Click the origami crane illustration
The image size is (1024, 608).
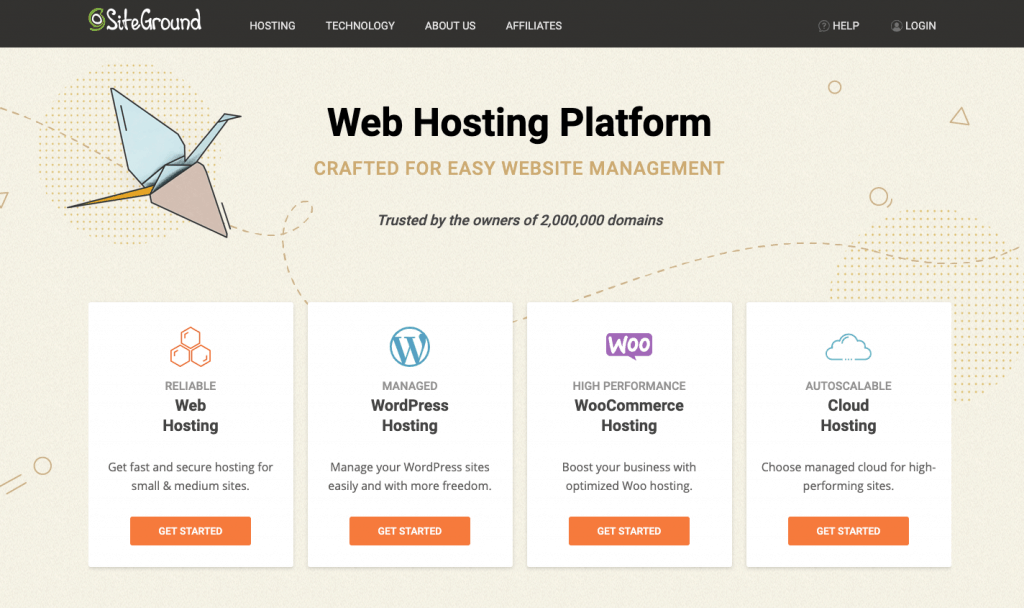[x=157, y=163]
